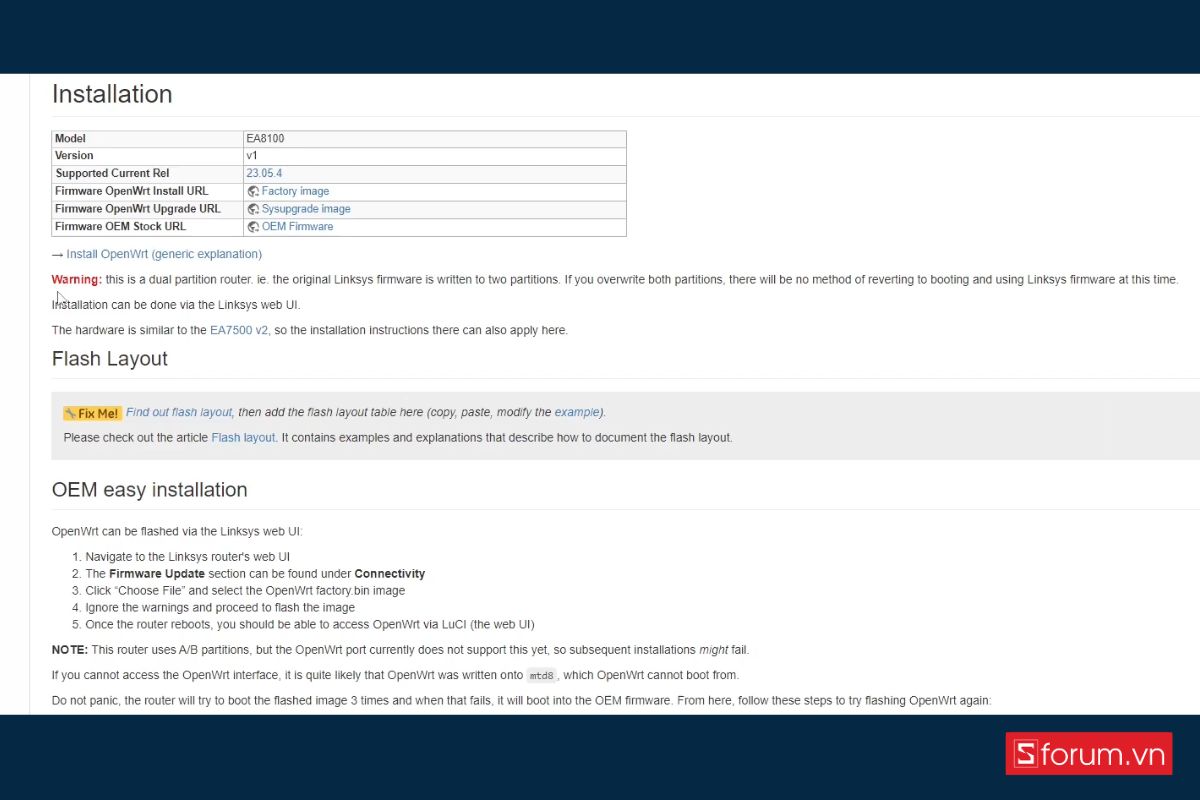Click 'OpenWrt can be flashed via' sentence

pyautogui.click(x=177, y=531)
